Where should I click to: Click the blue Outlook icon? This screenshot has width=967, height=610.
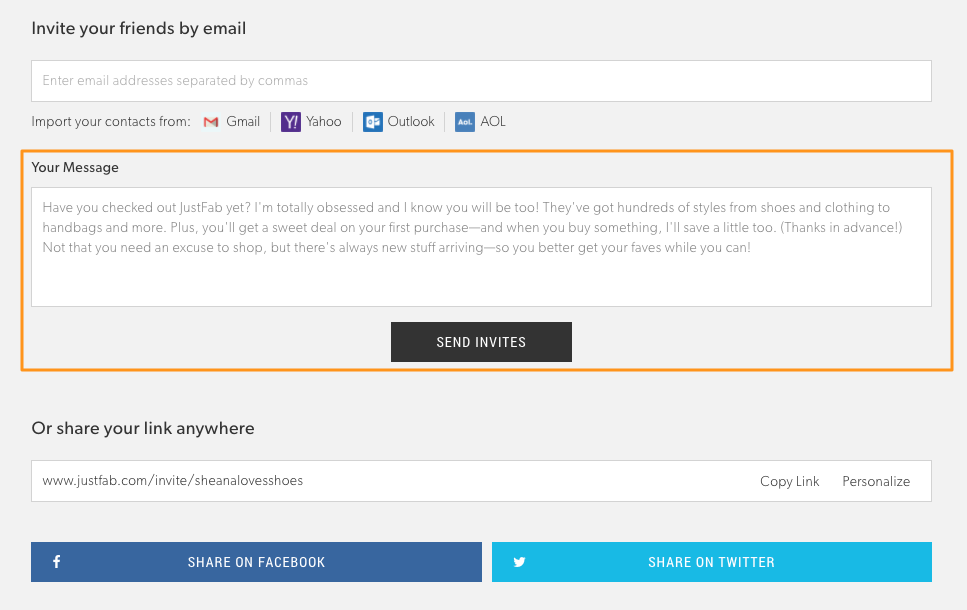click(372, 122)
